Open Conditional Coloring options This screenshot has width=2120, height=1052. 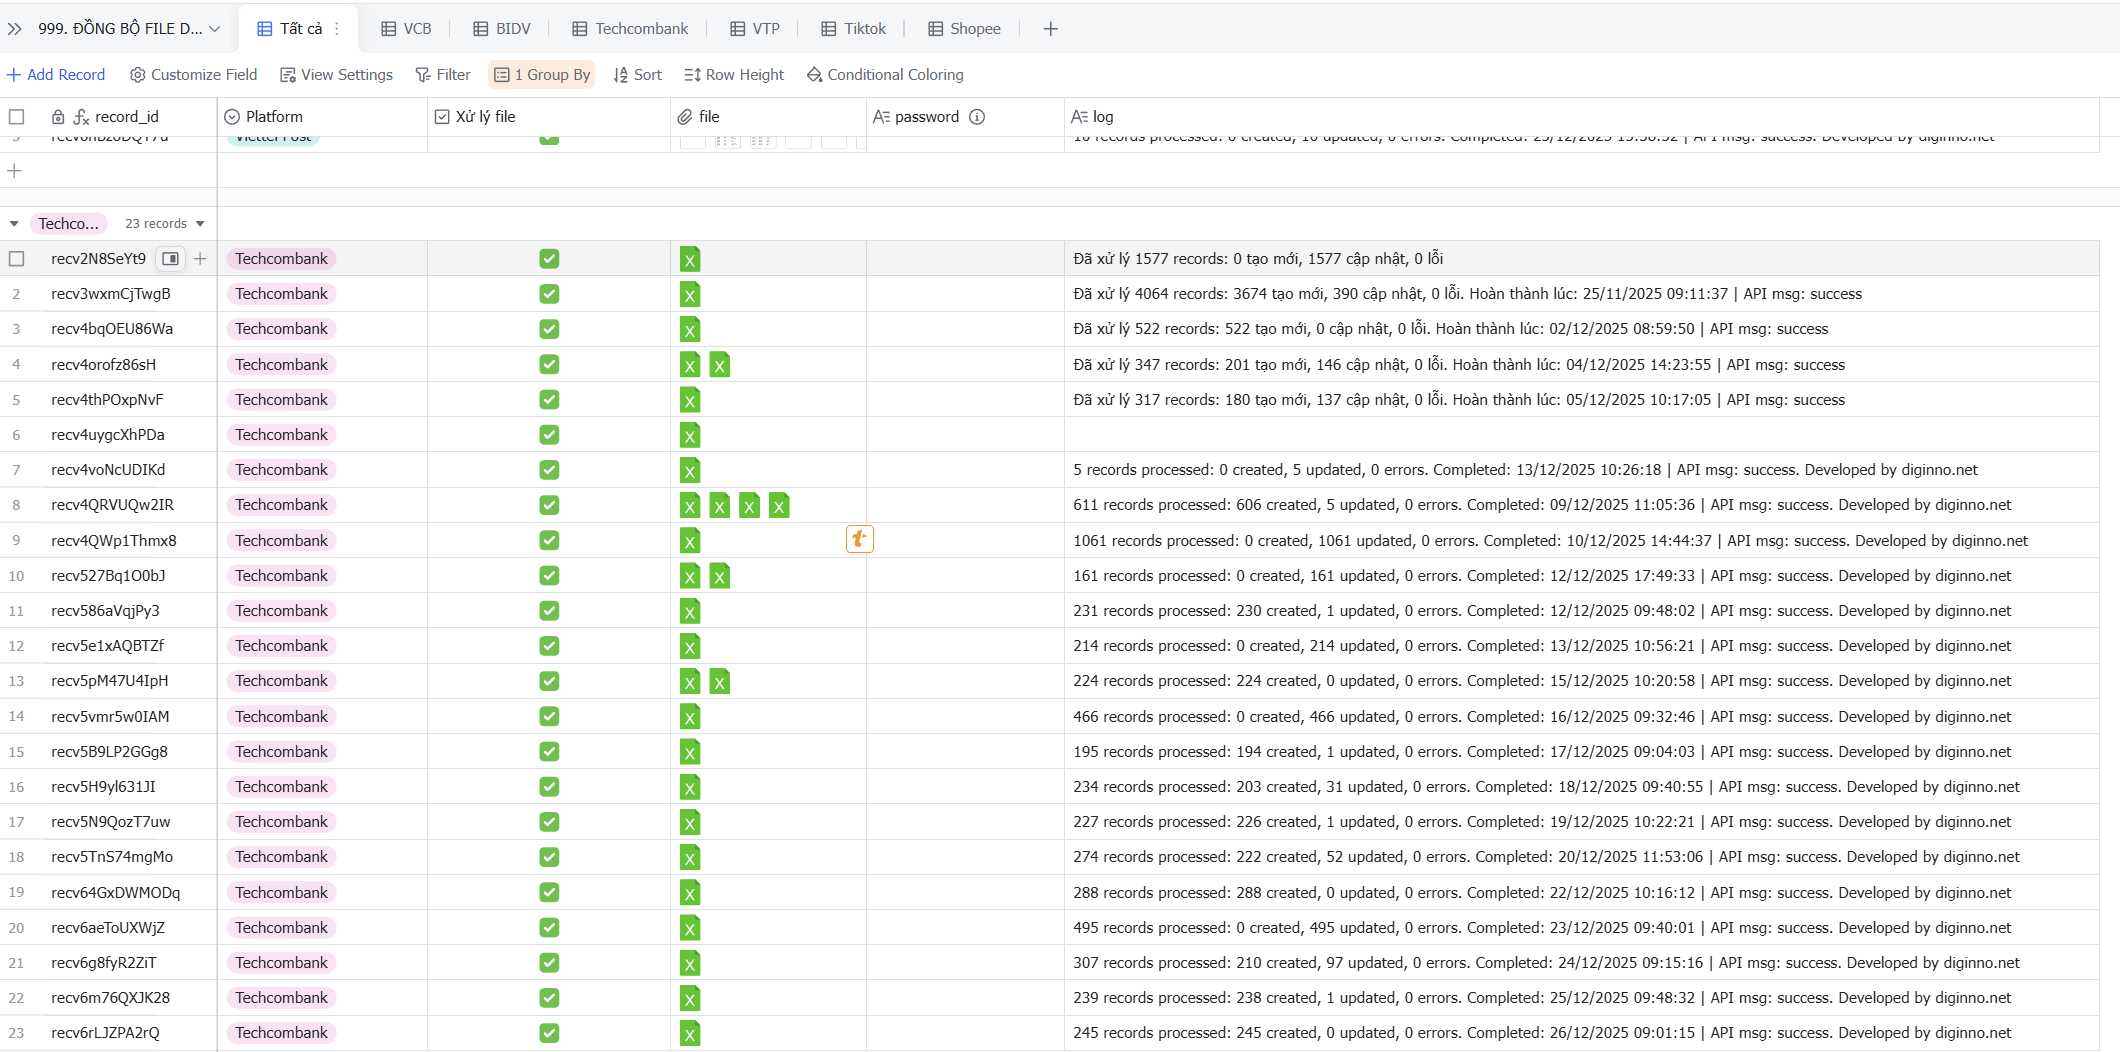click(885, 75)
